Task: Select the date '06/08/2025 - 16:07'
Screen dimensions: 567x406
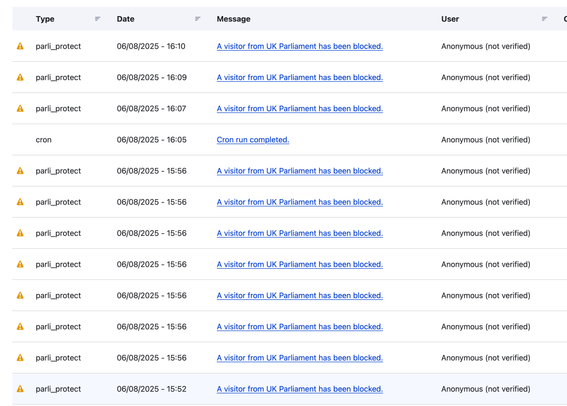Action: tap(151, 108)
